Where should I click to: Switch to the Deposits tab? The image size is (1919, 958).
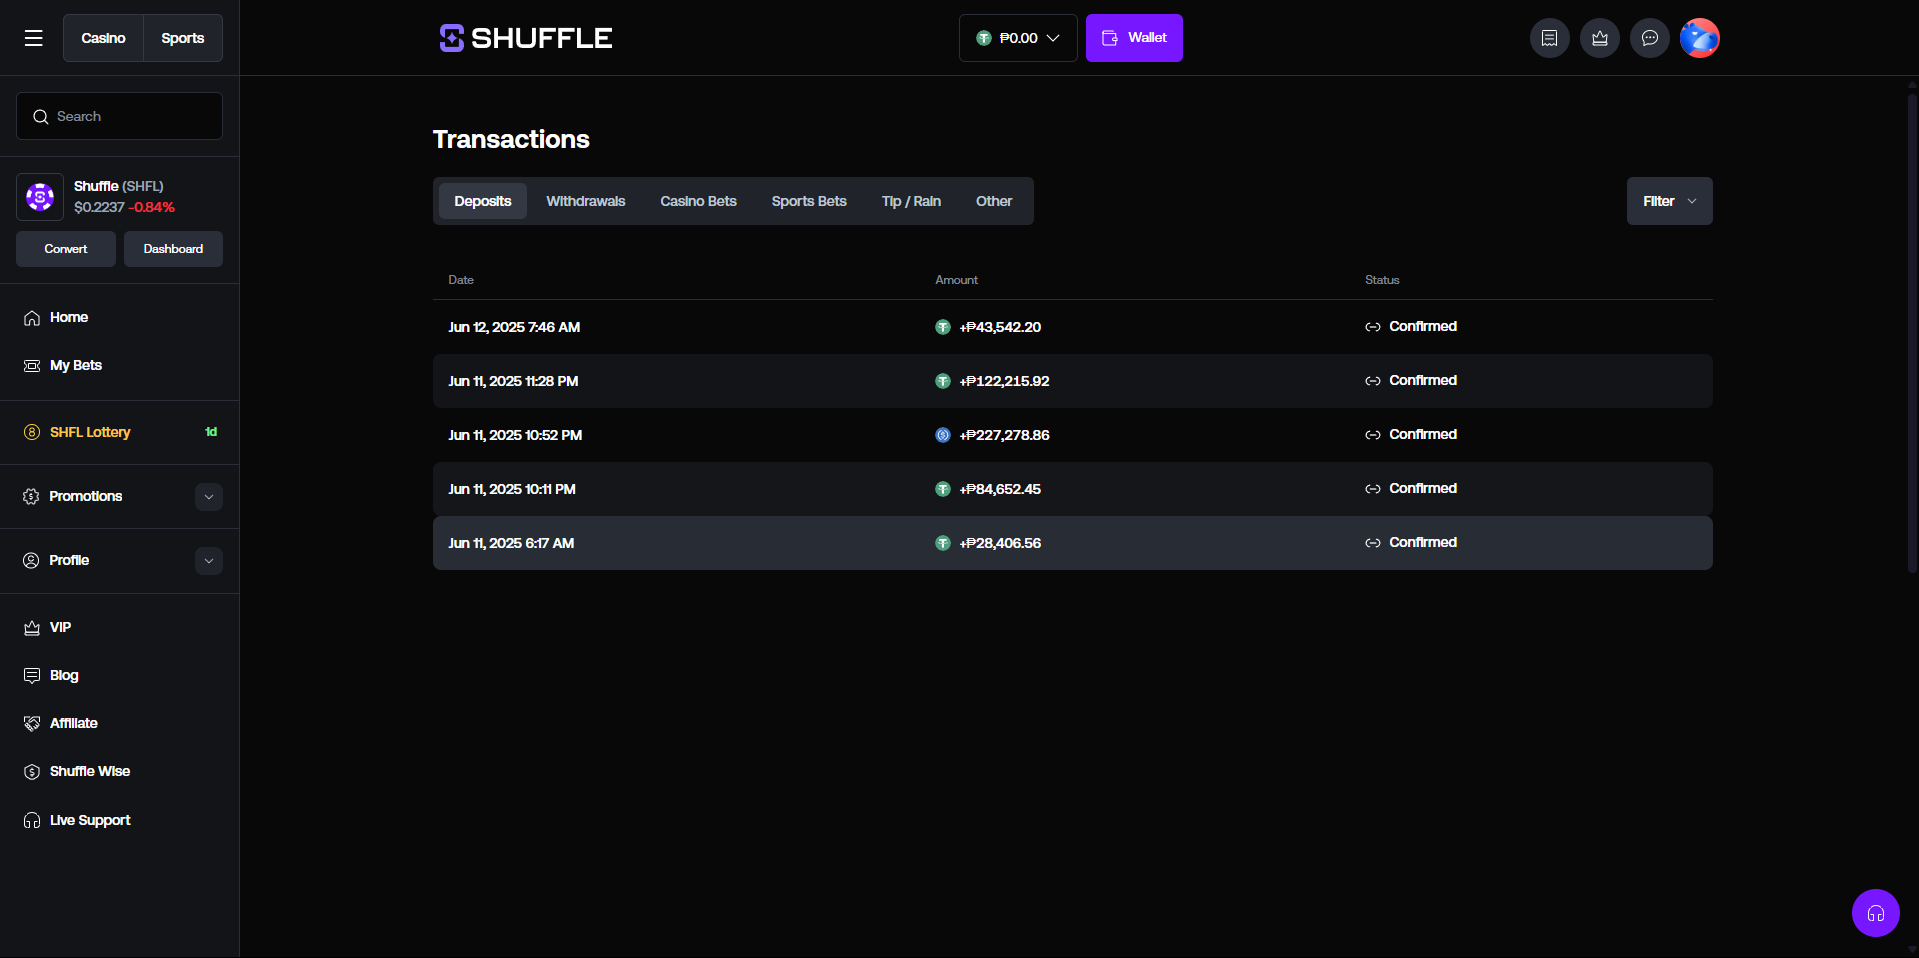point(483,201)
